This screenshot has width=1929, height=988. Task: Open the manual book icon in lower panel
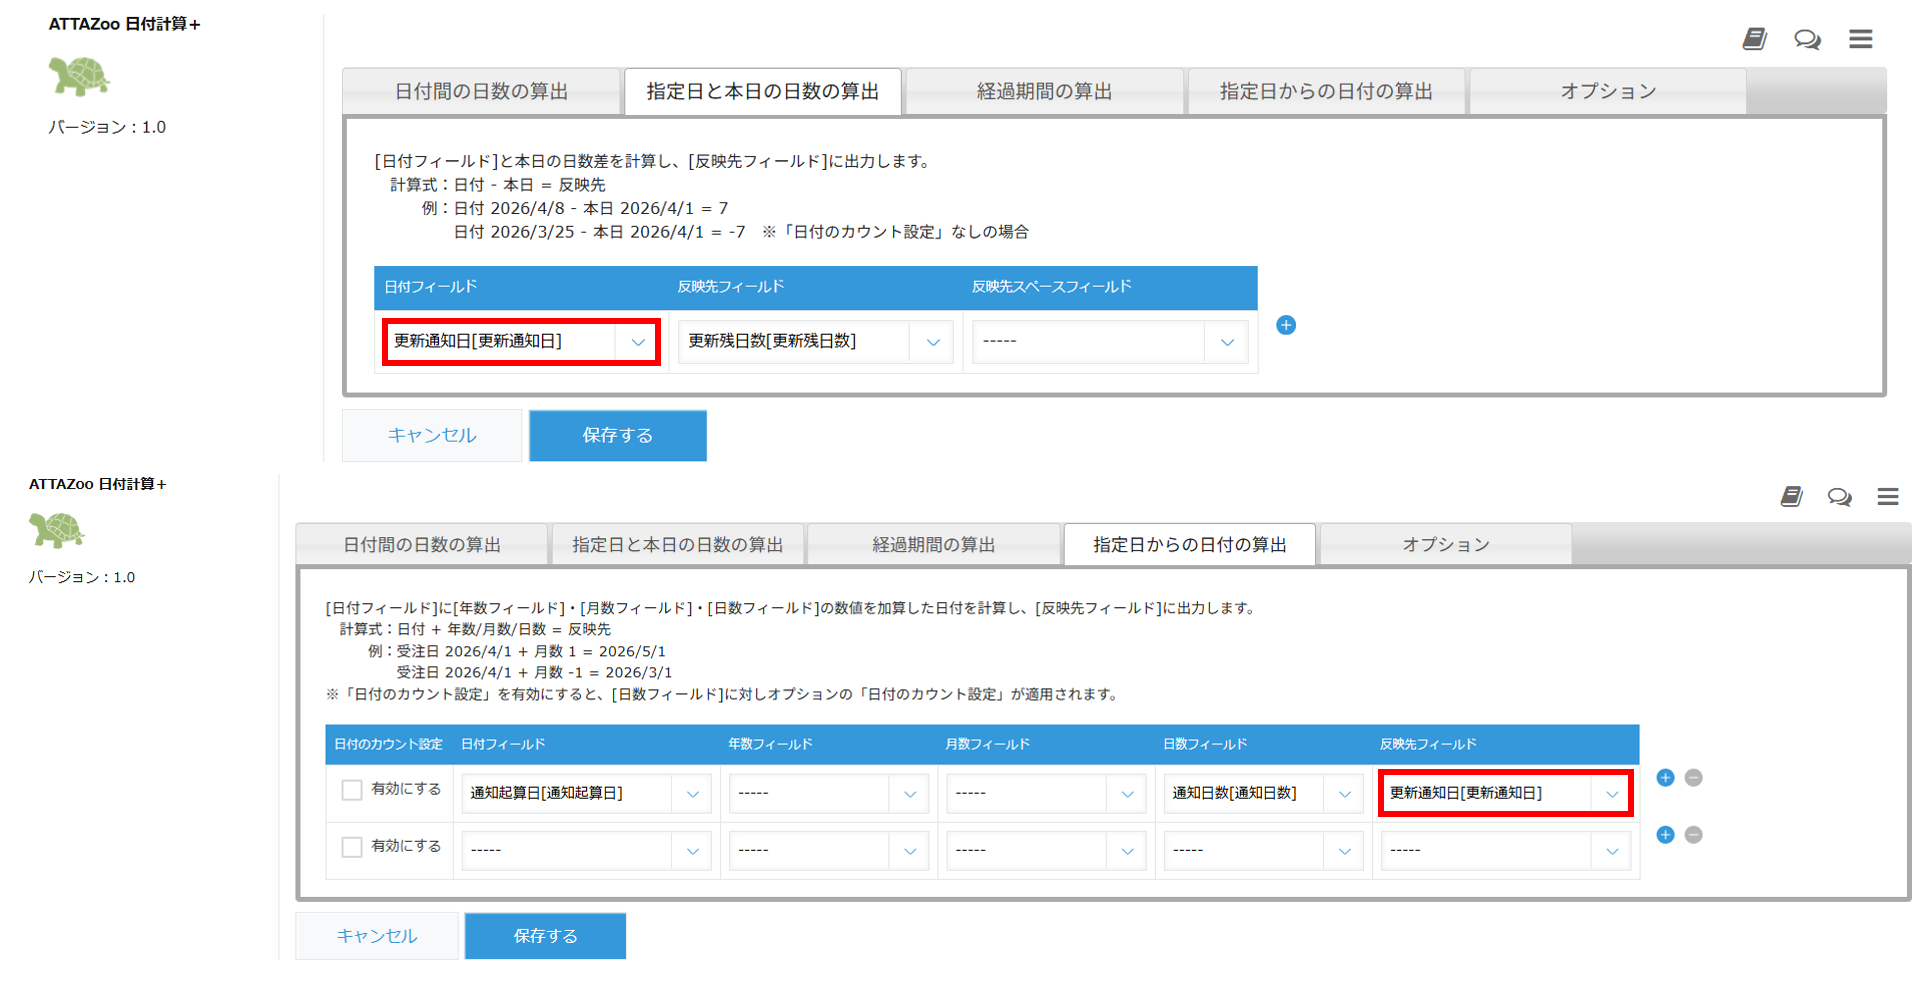1791,496
